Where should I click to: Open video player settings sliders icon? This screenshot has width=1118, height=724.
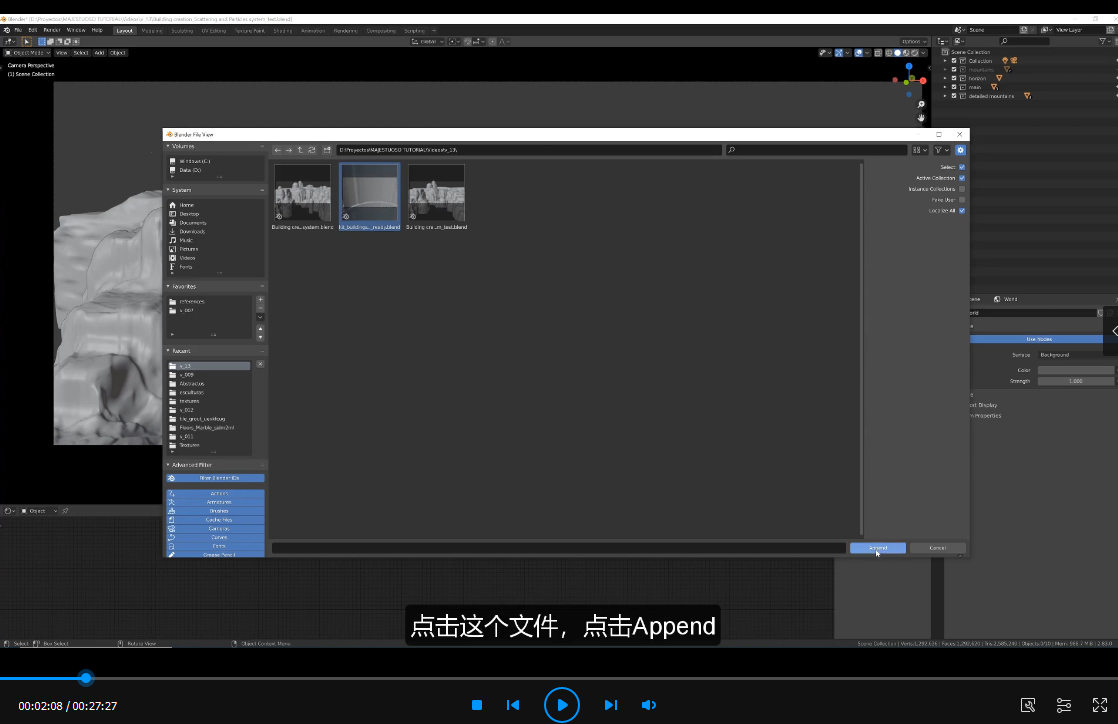point(1064,705)
